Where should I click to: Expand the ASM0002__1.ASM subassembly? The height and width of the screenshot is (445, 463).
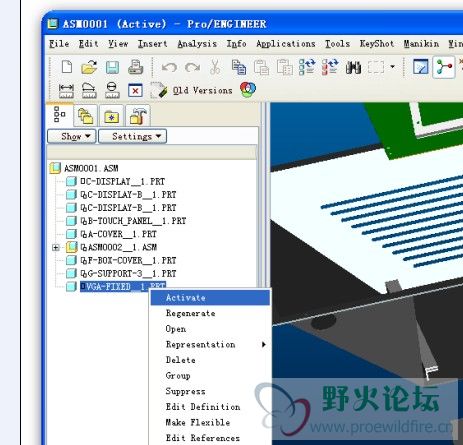[56, 247]
